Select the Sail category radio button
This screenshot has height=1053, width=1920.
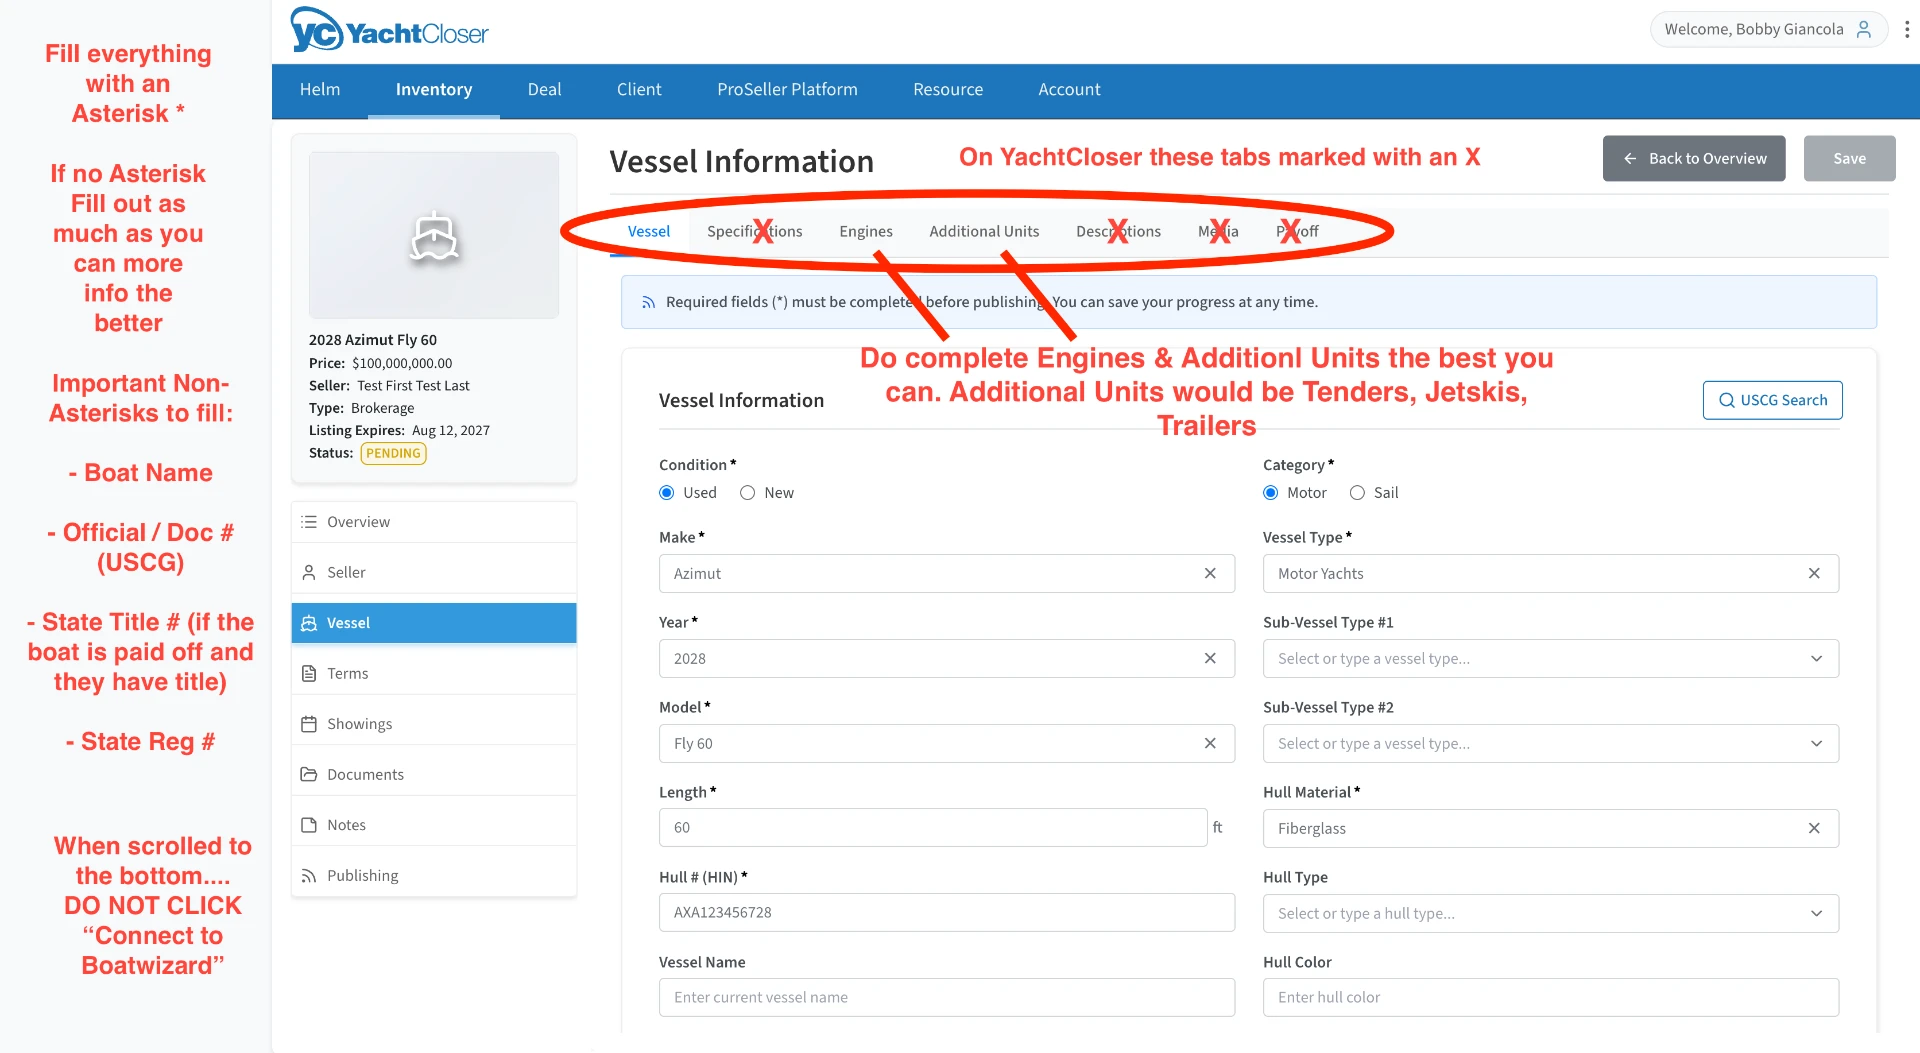coord(1357,493)
